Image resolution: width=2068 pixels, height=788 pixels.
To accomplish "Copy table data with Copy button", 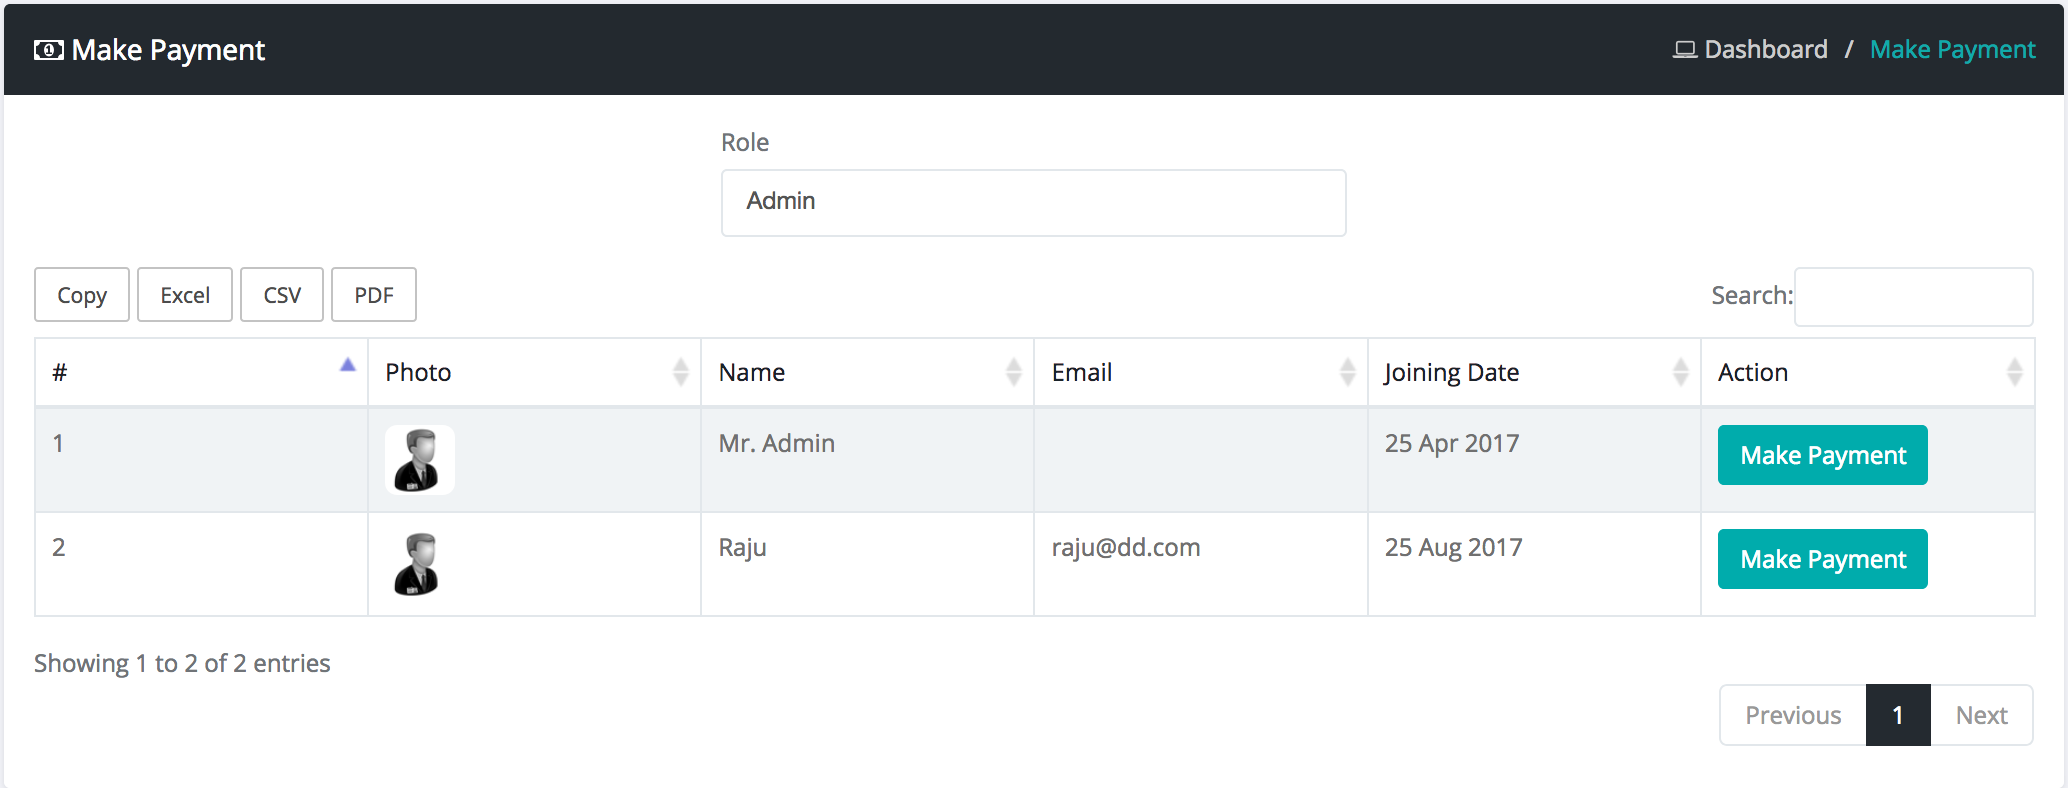I will 82,295.
